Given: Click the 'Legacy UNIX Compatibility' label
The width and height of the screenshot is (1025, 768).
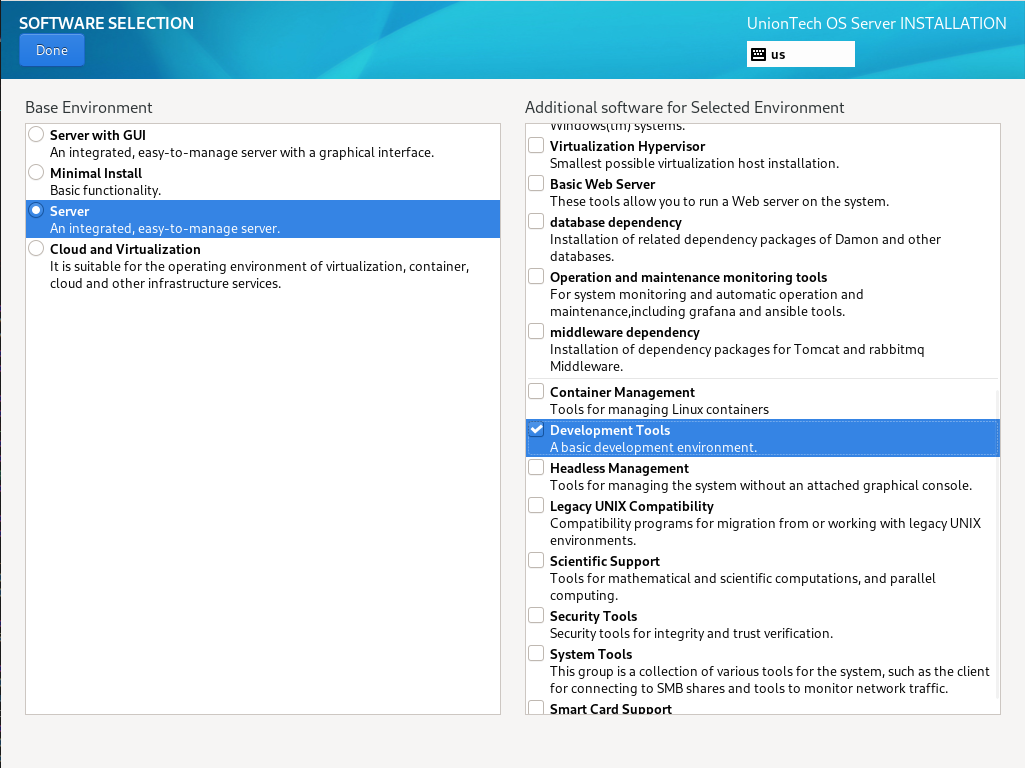Looking at the screenshot, I should coord(631,506).
